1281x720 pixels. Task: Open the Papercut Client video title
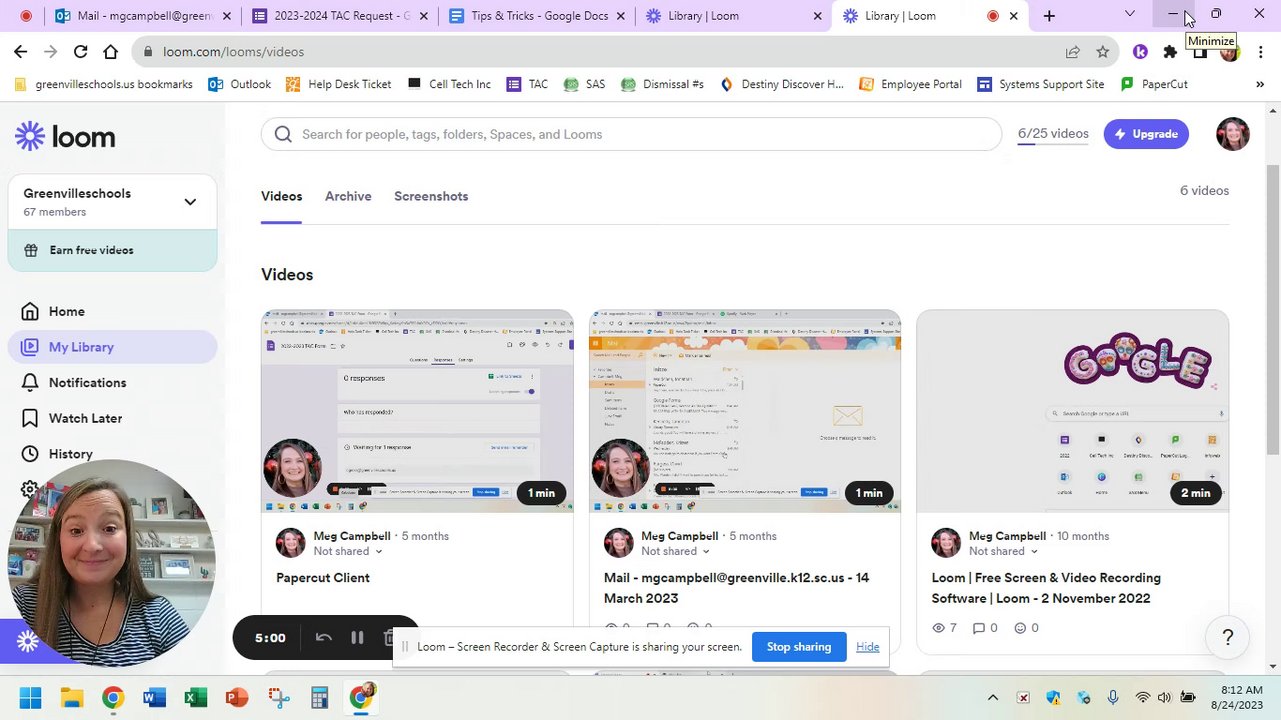[x=323, y=578]
